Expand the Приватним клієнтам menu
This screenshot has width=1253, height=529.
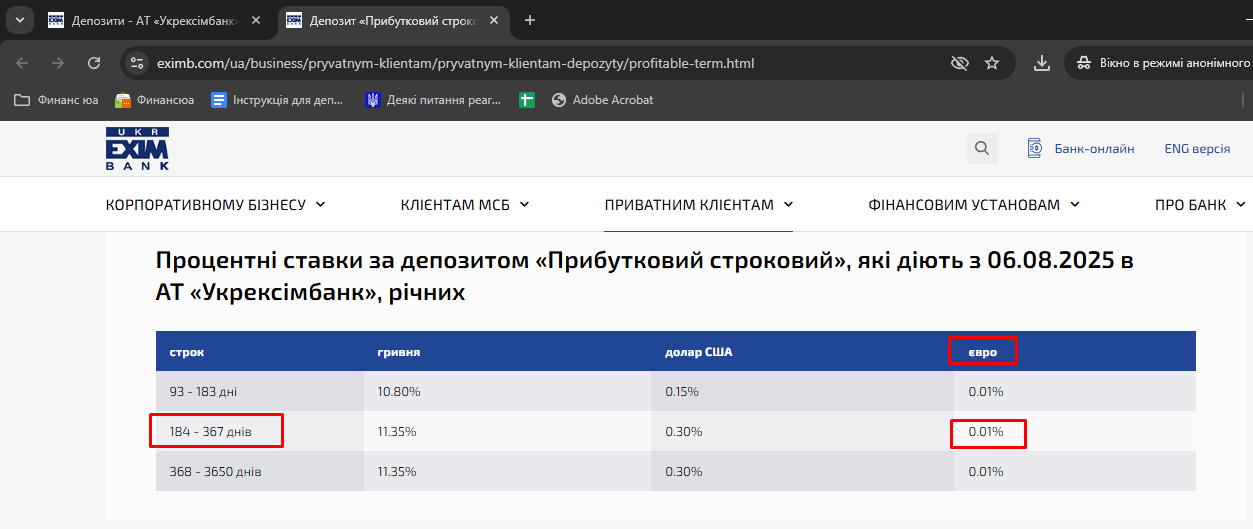point(699,205)
